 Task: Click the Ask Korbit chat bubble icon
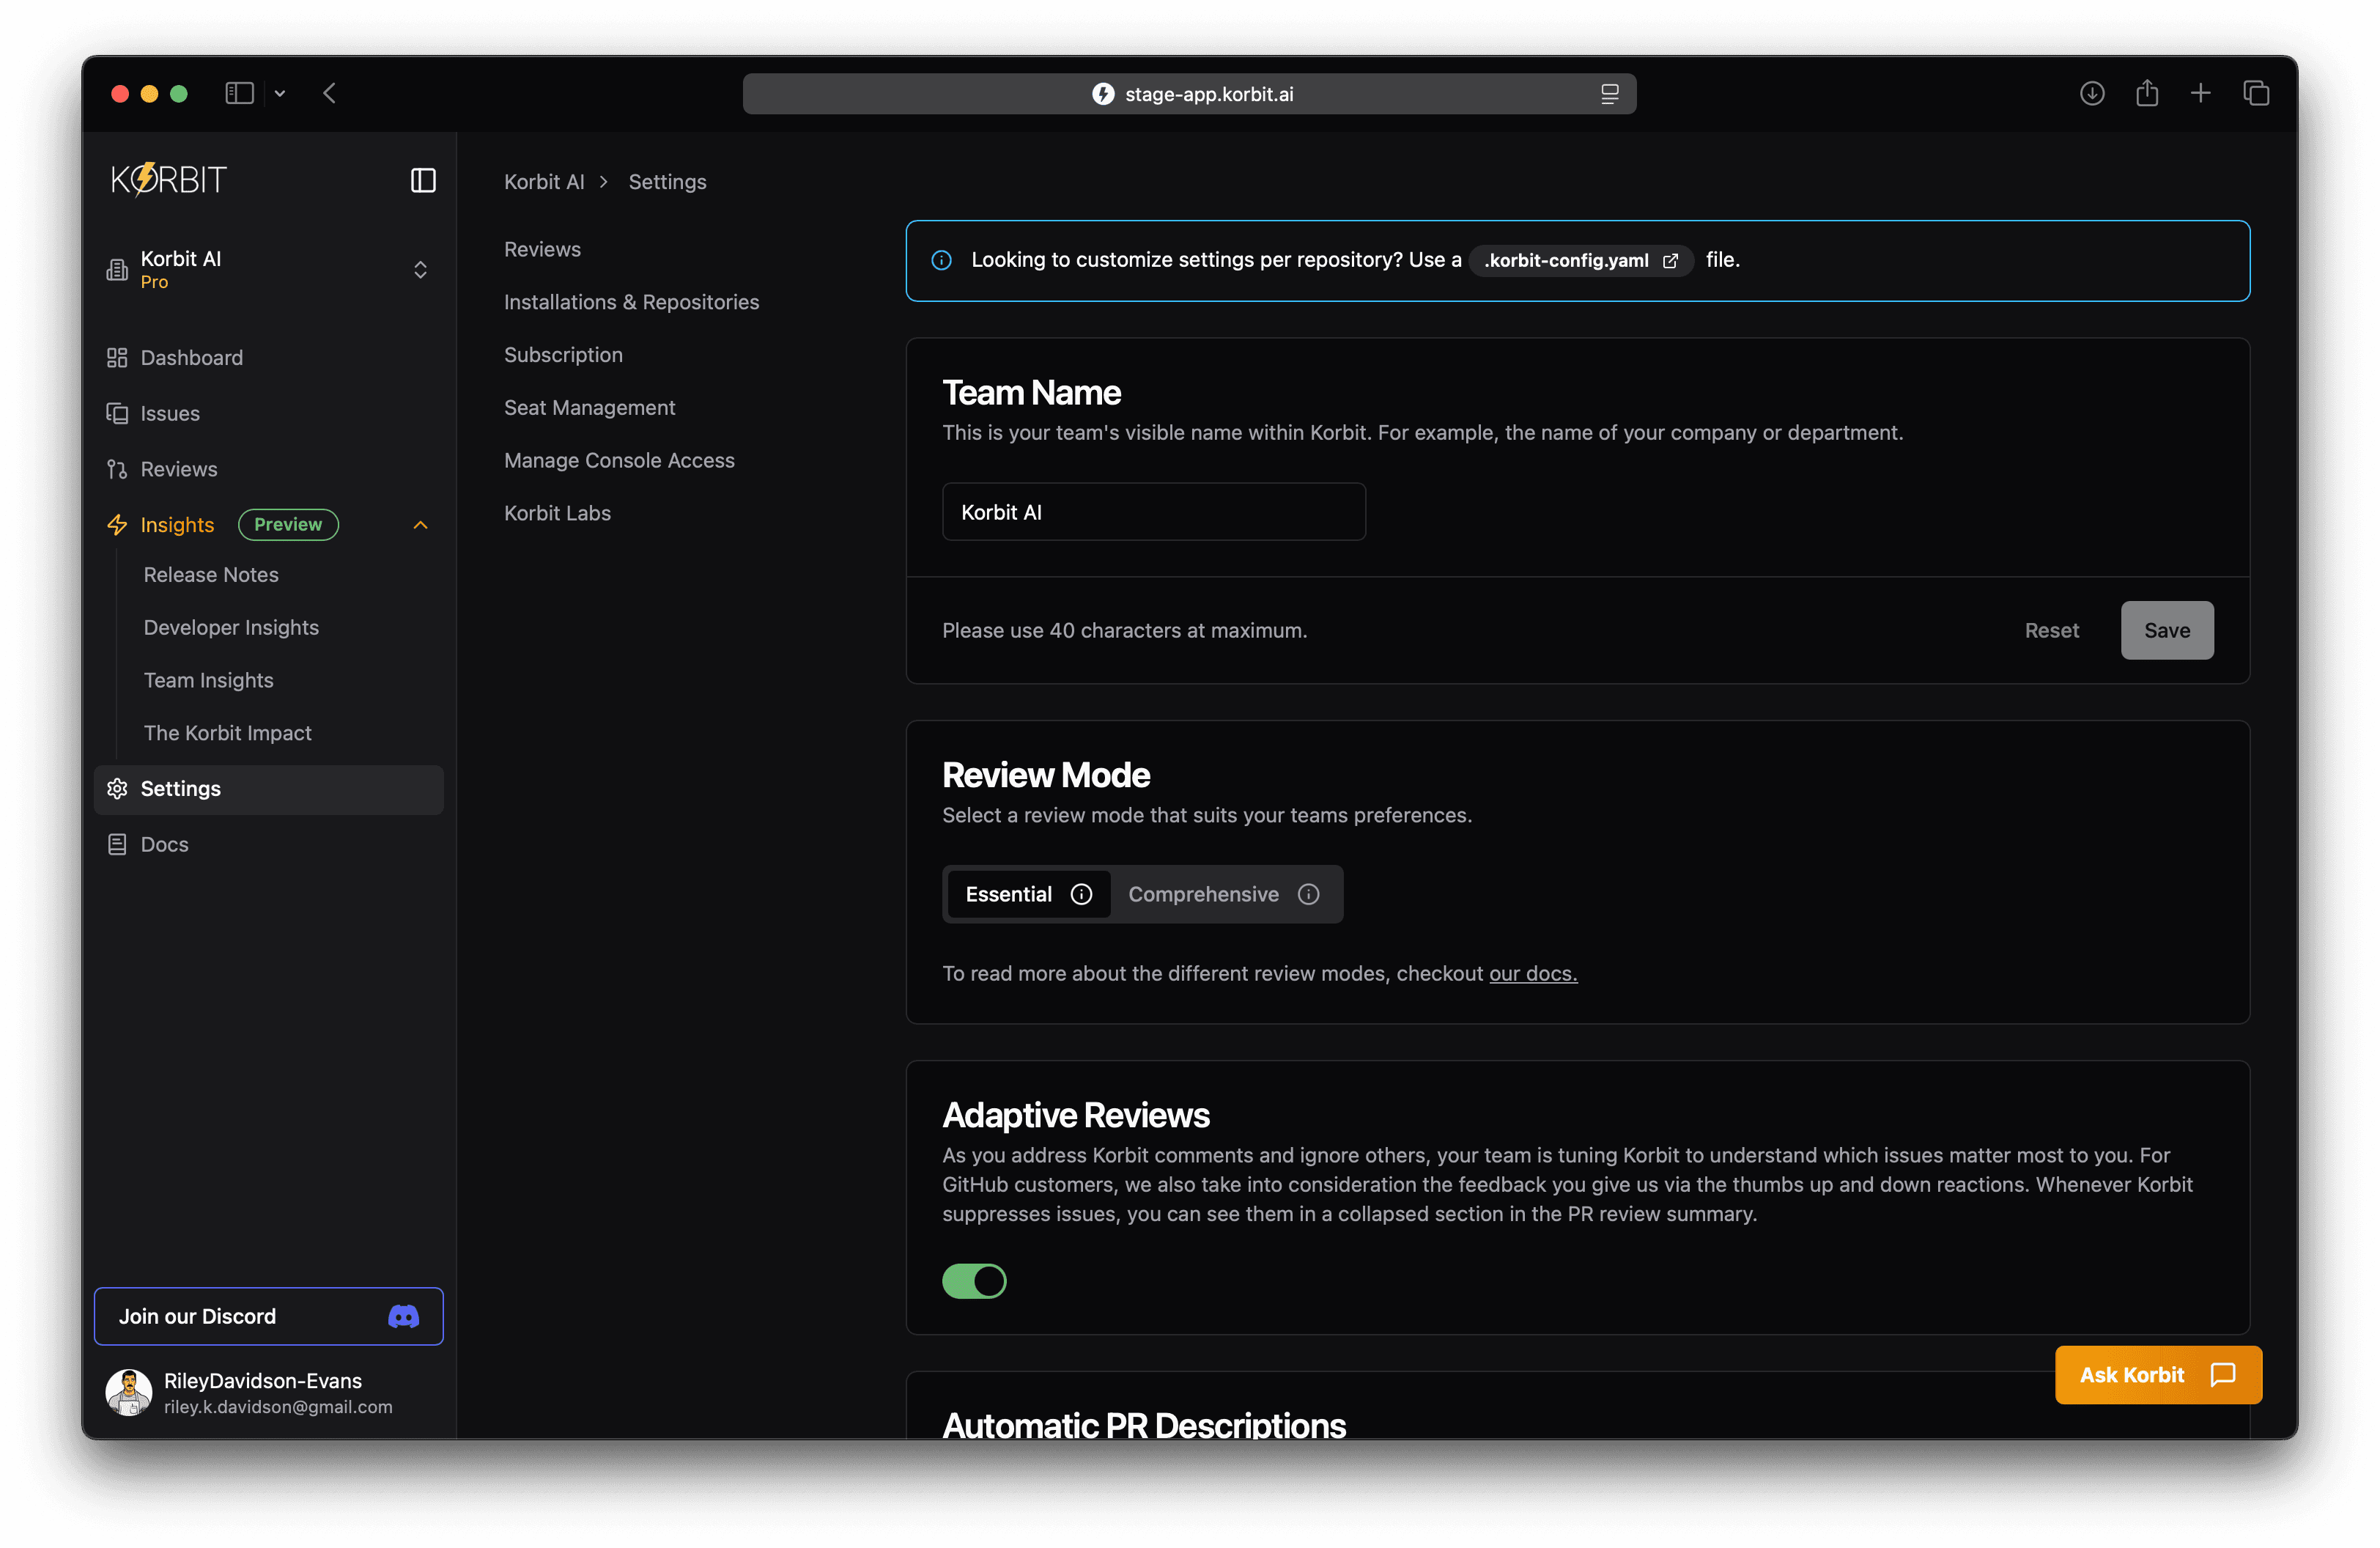2222,1375
